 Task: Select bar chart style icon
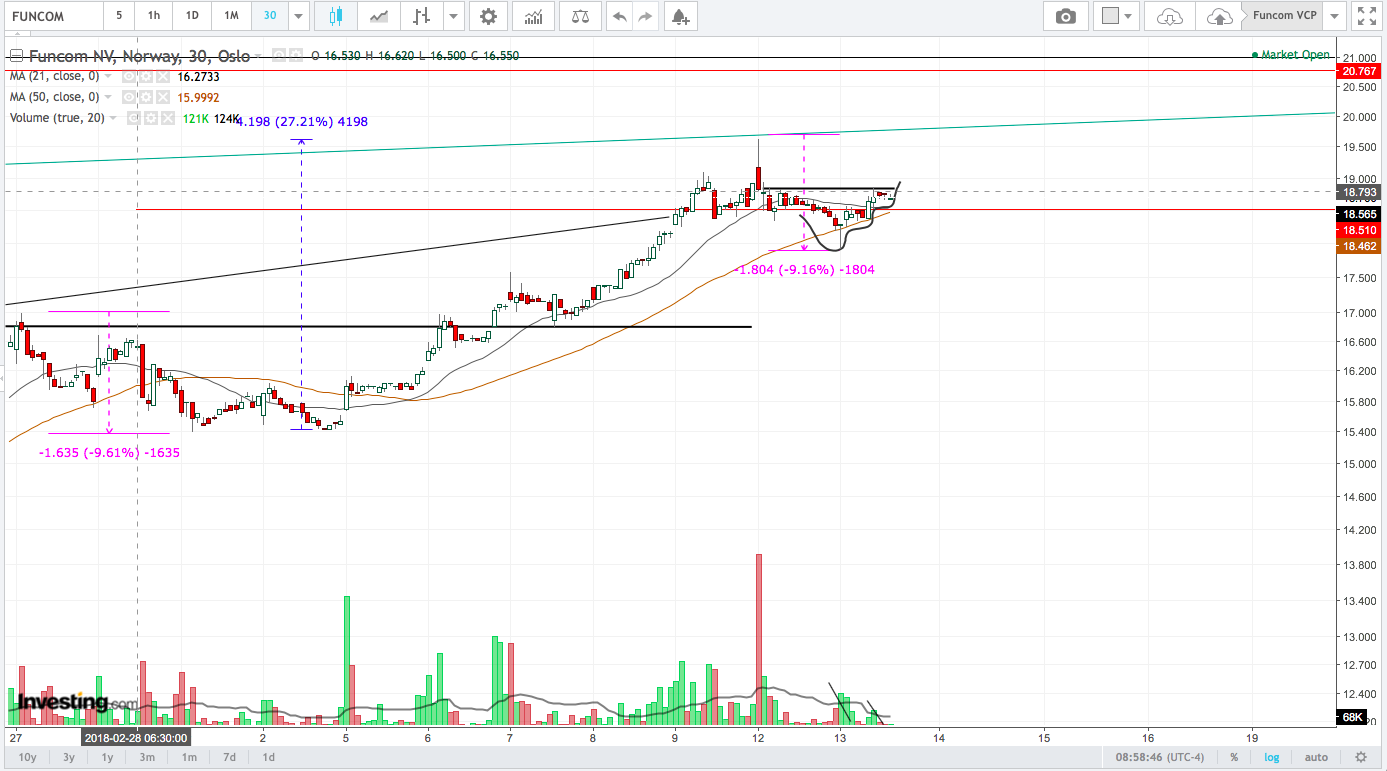[x=422, y=16]
